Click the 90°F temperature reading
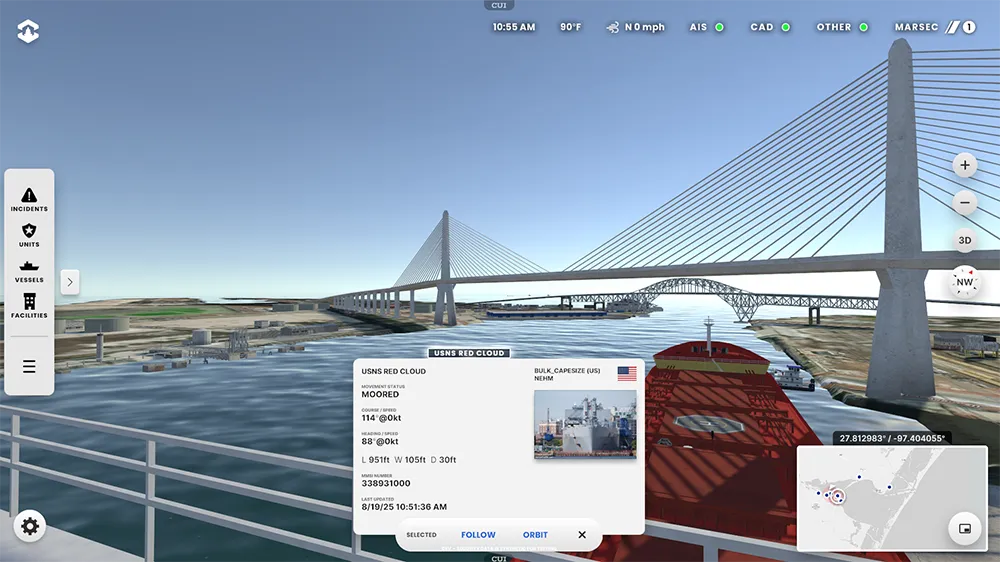This screenshot has width=1000, height=562. (x=570, y=27)
